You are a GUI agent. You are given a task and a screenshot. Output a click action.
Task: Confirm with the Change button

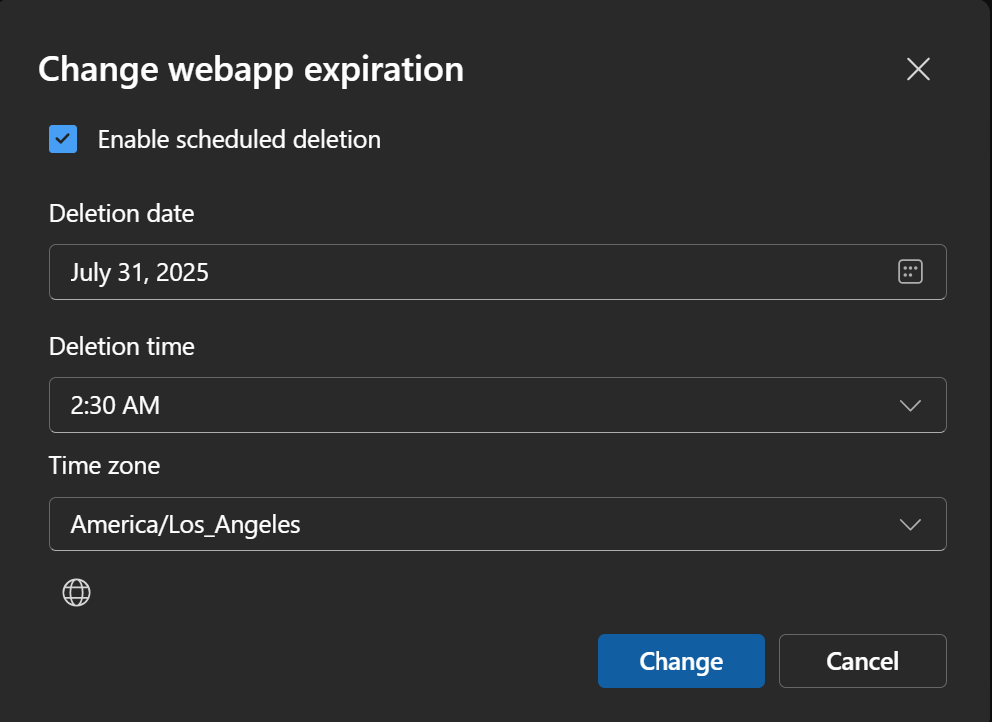681,661
